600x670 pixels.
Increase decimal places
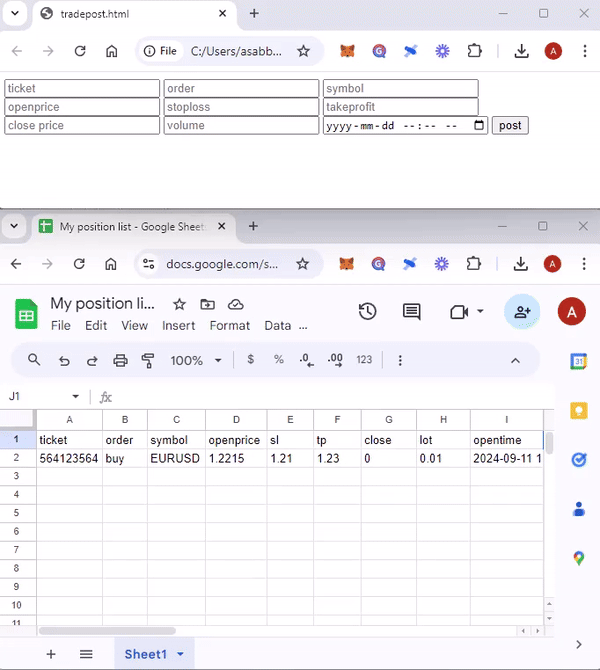(335, 360)
